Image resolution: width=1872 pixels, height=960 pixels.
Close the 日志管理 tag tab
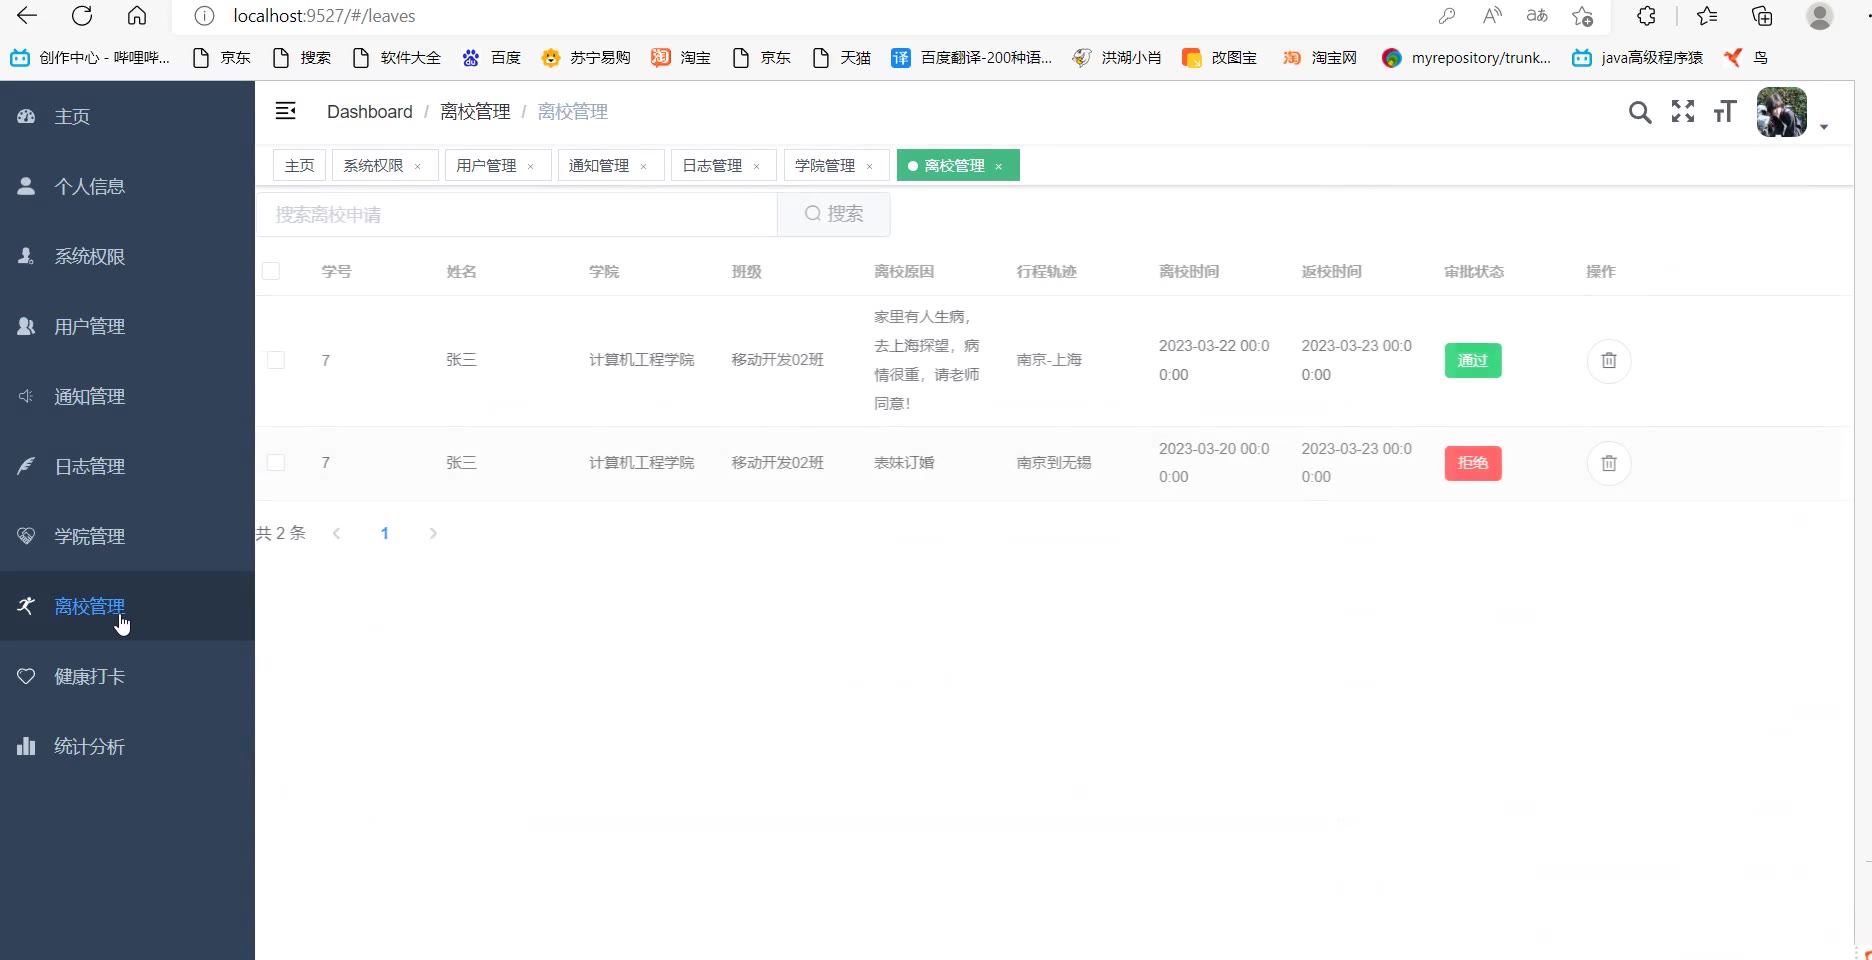click(757, 166)
